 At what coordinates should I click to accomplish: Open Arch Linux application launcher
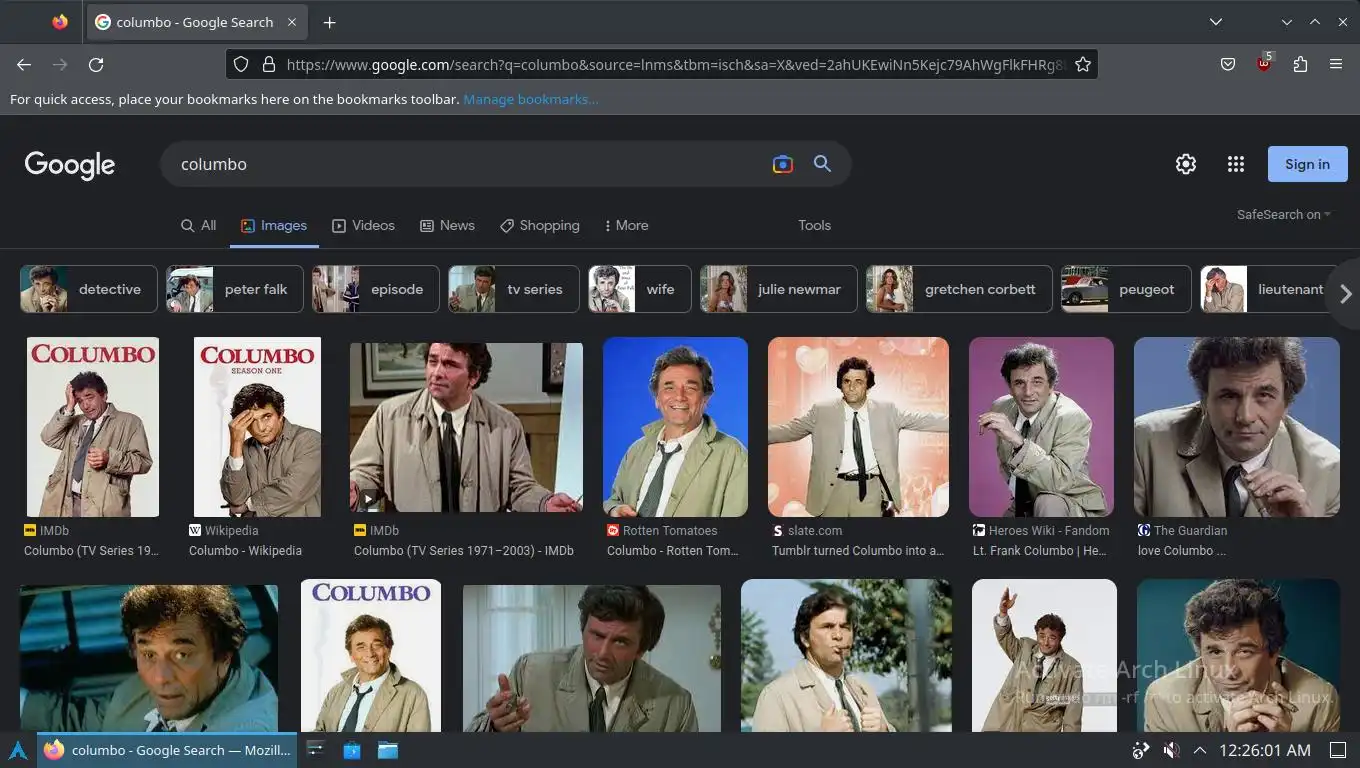18,750
